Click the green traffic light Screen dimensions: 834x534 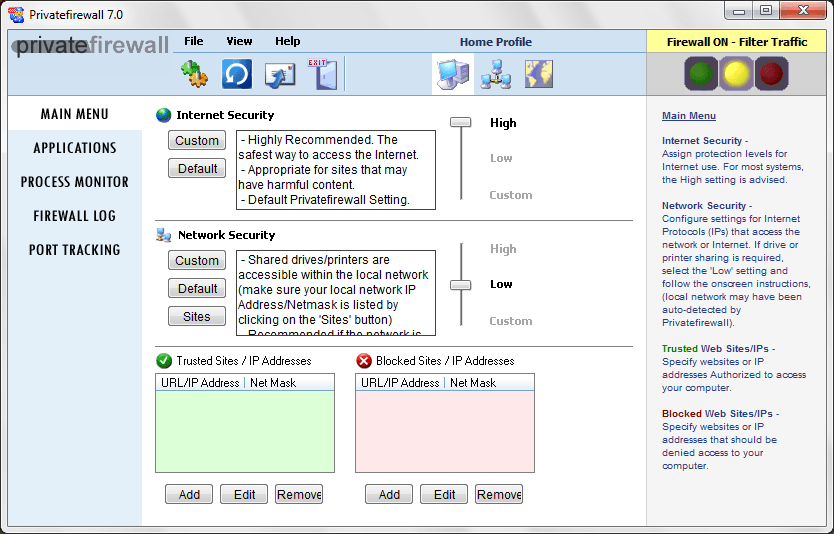701,74
